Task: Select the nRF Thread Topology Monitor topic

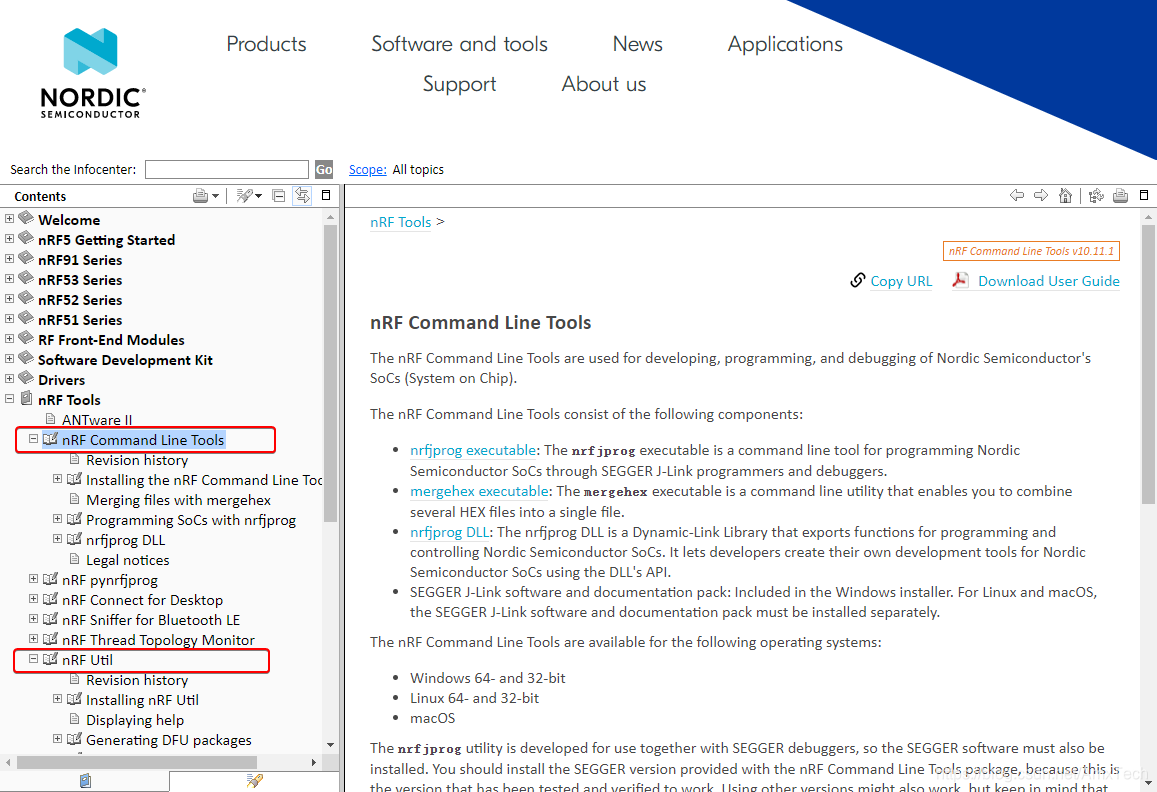Action: tap(158, 640)
